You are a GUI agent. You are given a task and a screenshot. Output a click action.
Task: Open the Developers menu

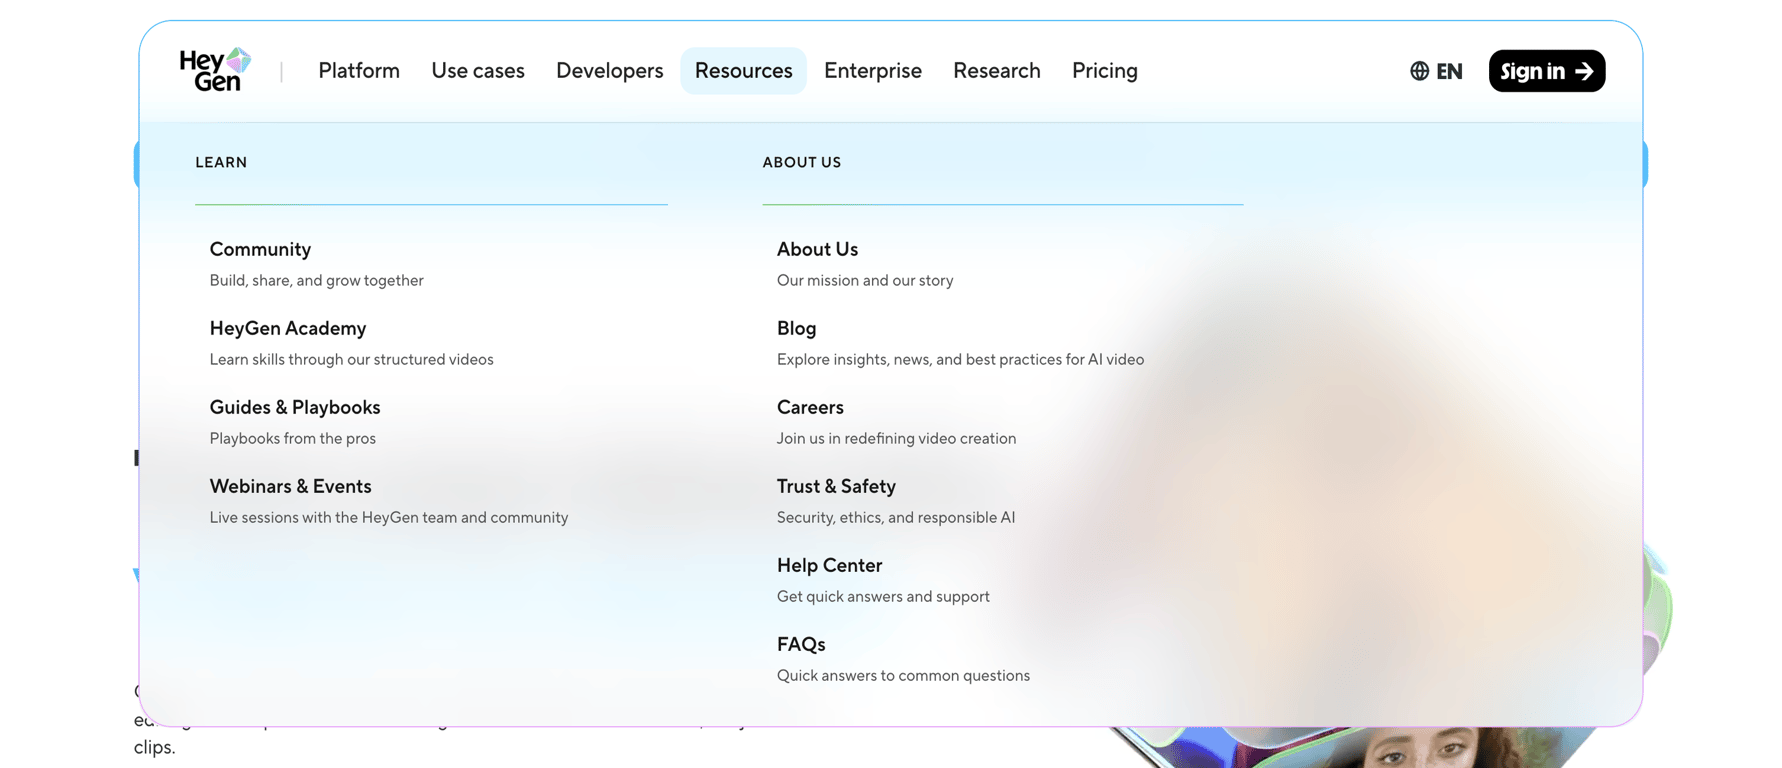[x=610, y=71]
